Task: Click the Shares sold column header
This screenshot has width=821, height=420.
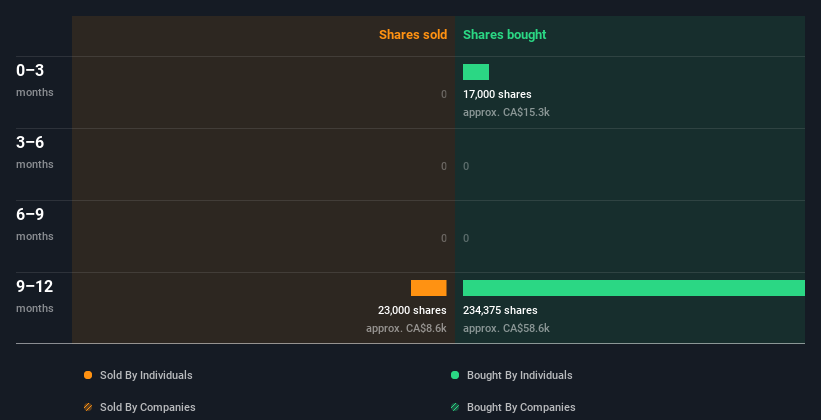Action: pos(413,35)
